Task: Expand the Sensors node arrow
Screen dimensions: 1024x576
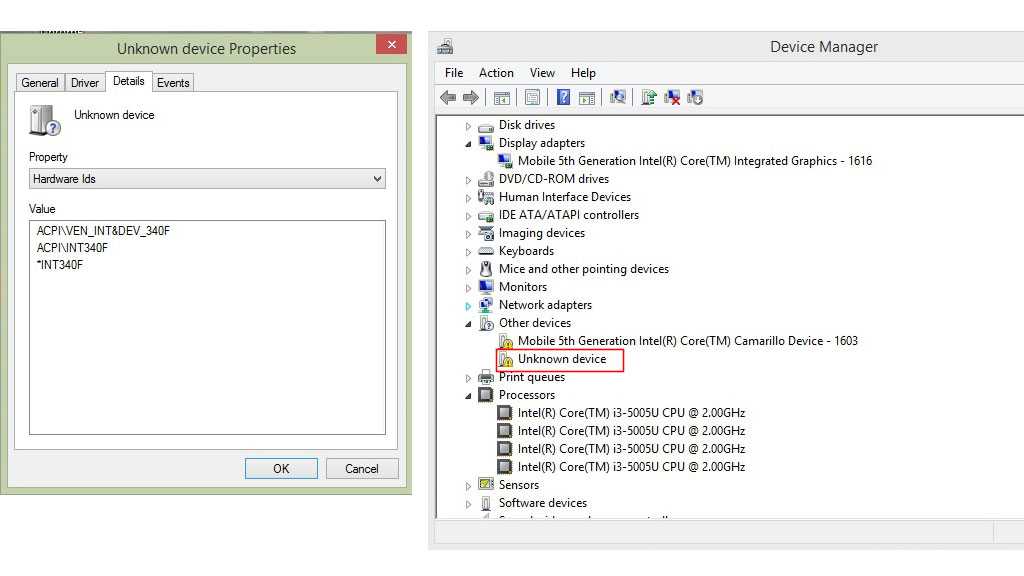Action: tap(468, 486)
